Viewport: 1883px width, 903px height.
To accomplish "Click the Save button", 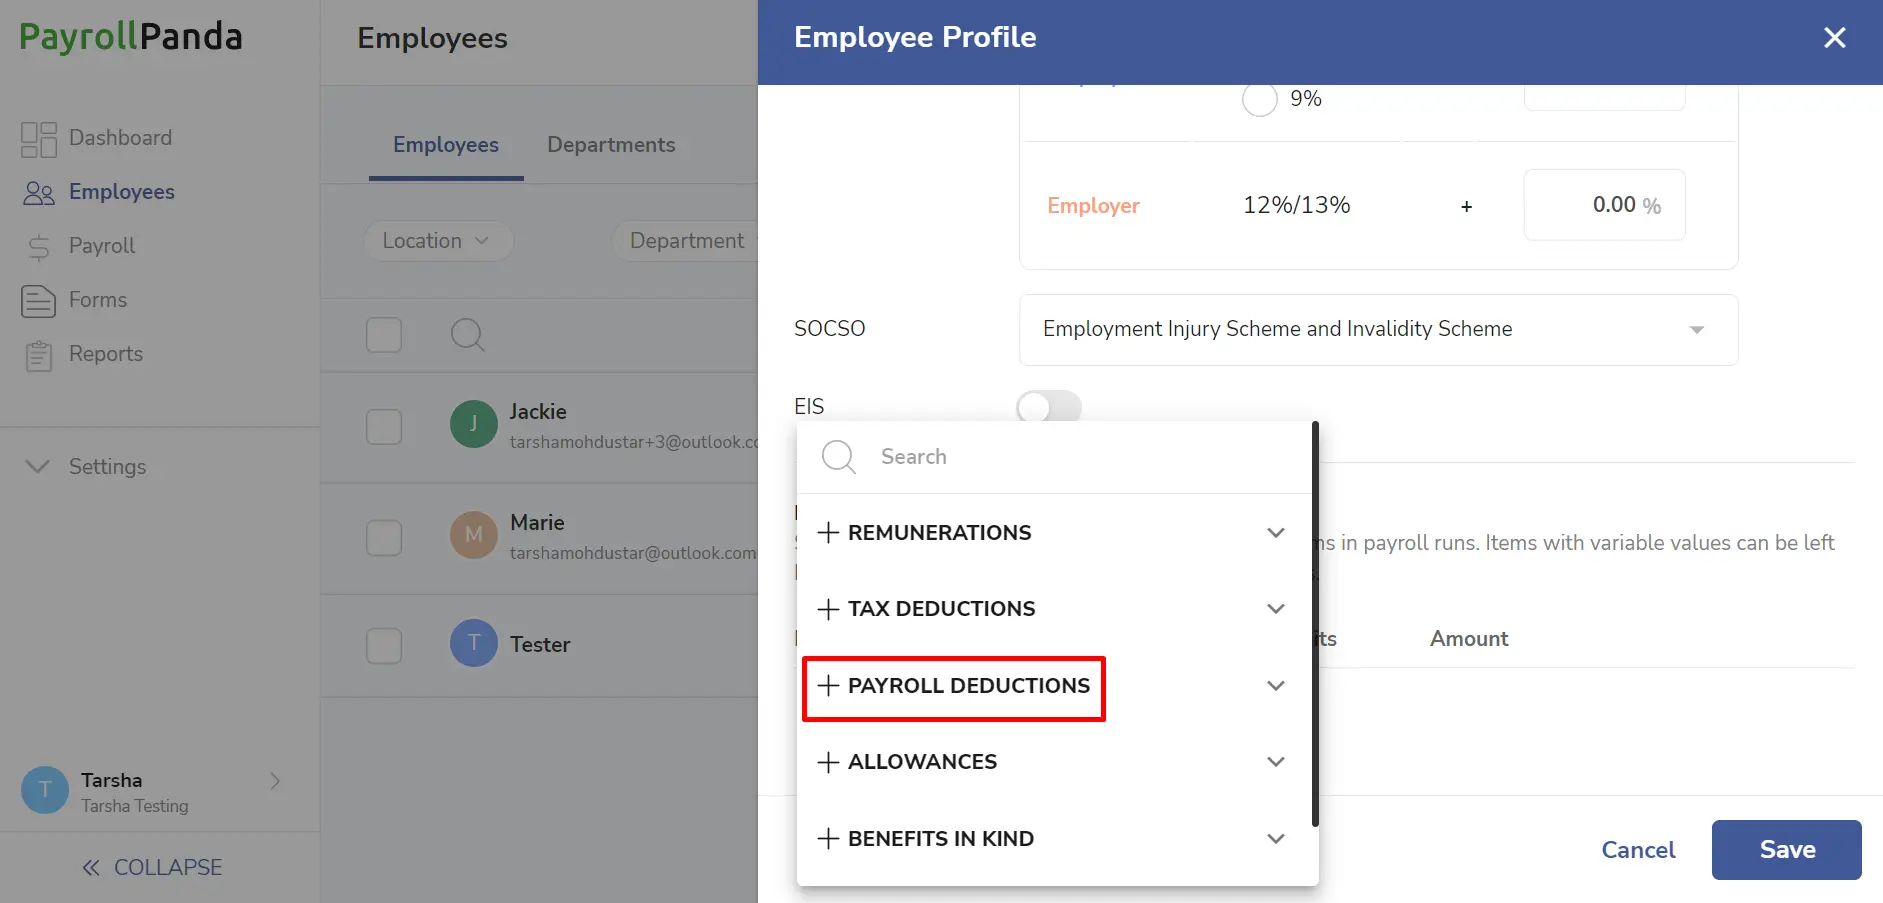I will (x=1786, y=850).
